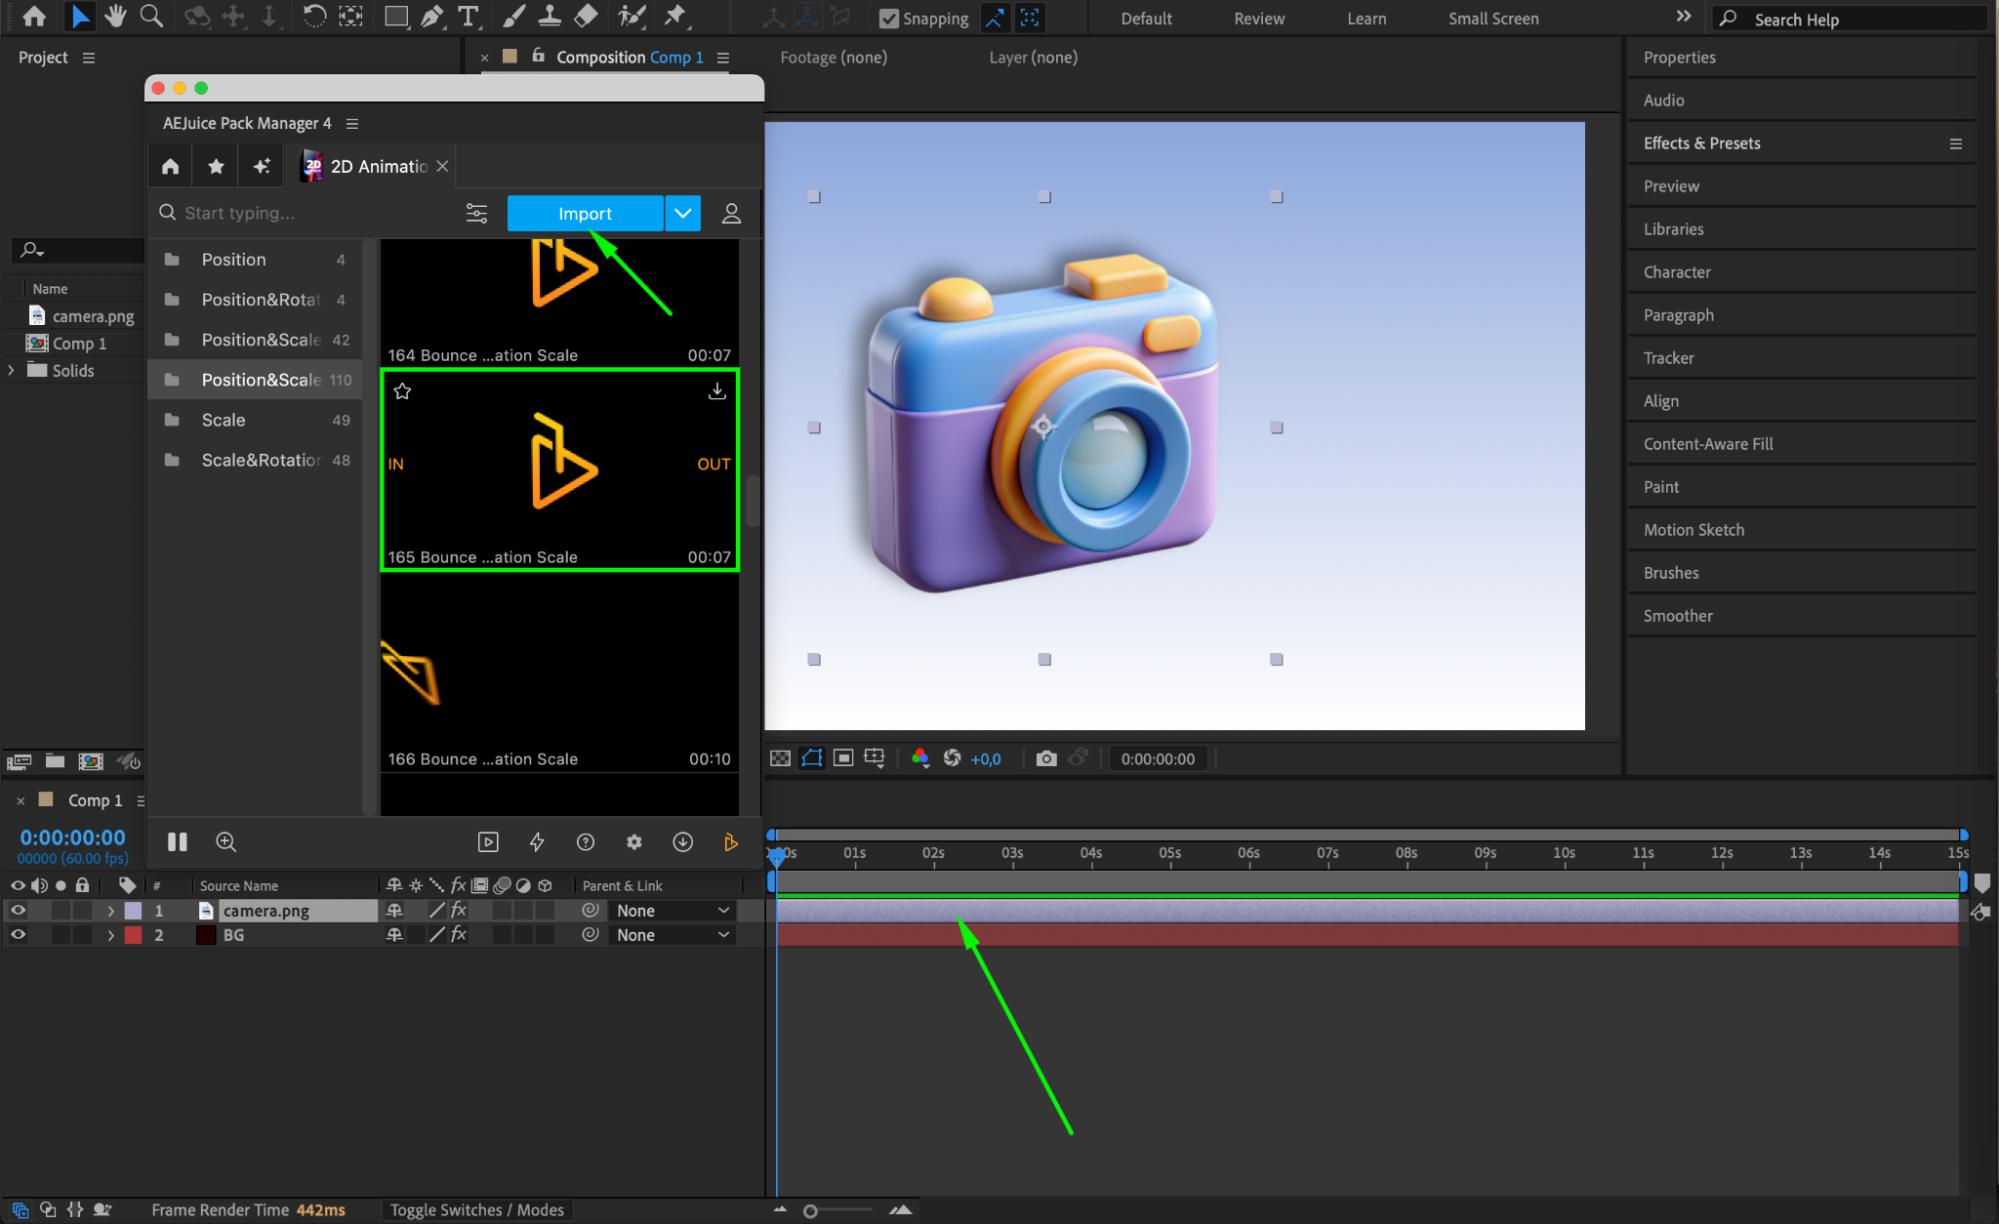Open the Import dropdown arrow
Viewport: 1999px width, 1224px height.
(683, 213)
